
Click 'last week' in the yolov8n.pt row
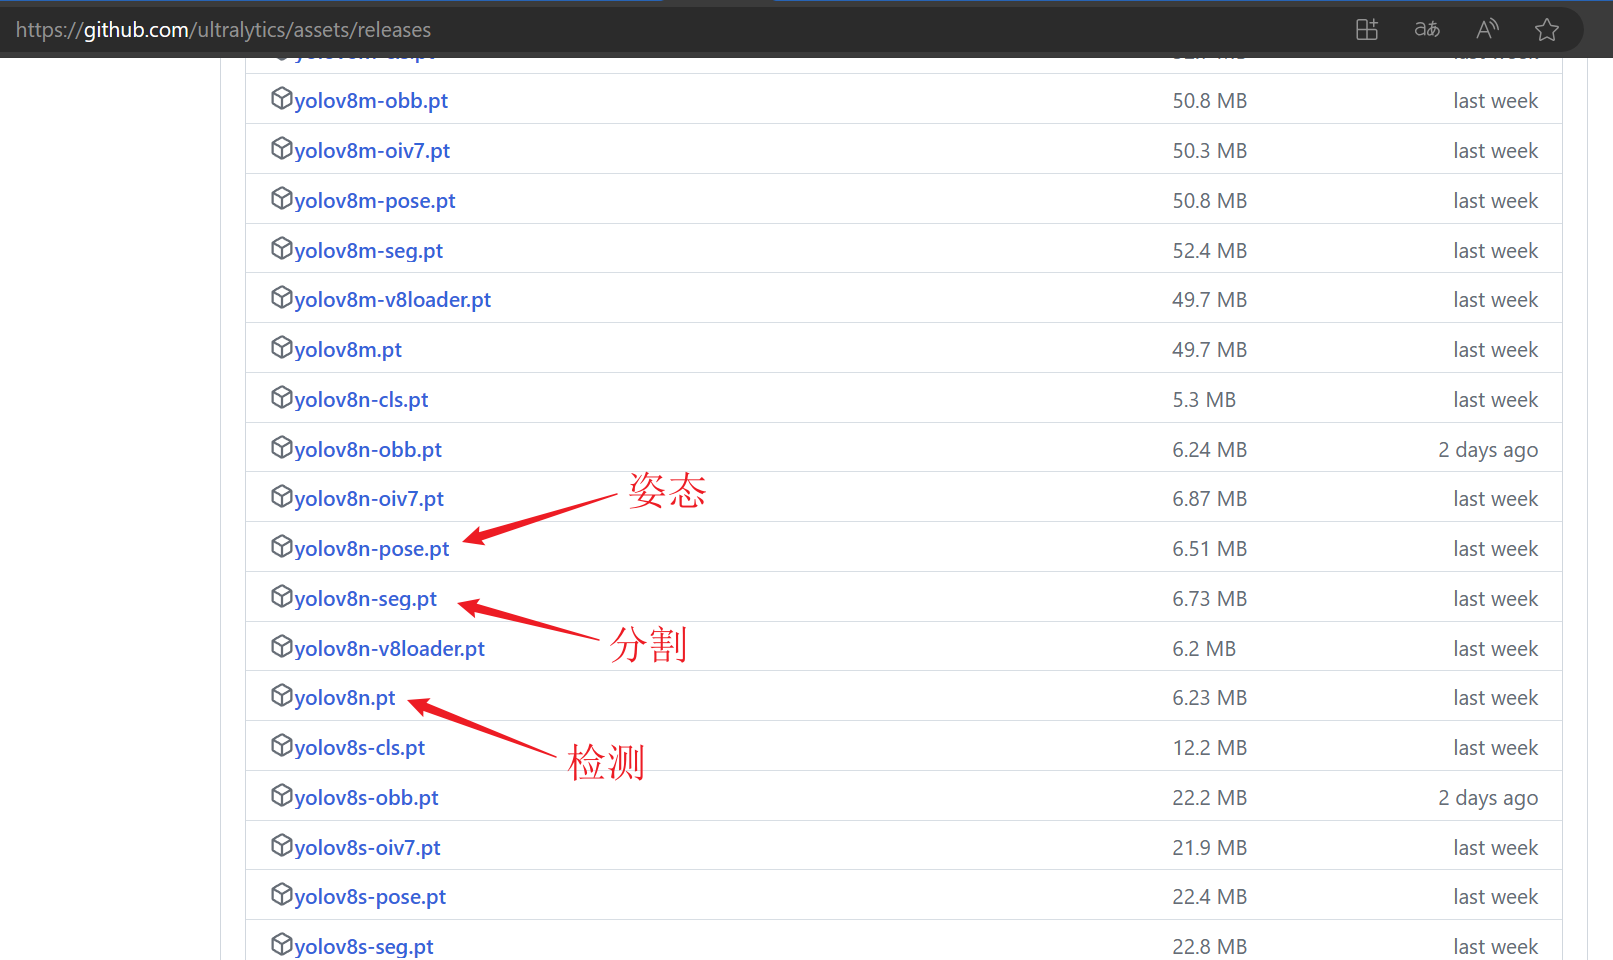(1496, 698)
